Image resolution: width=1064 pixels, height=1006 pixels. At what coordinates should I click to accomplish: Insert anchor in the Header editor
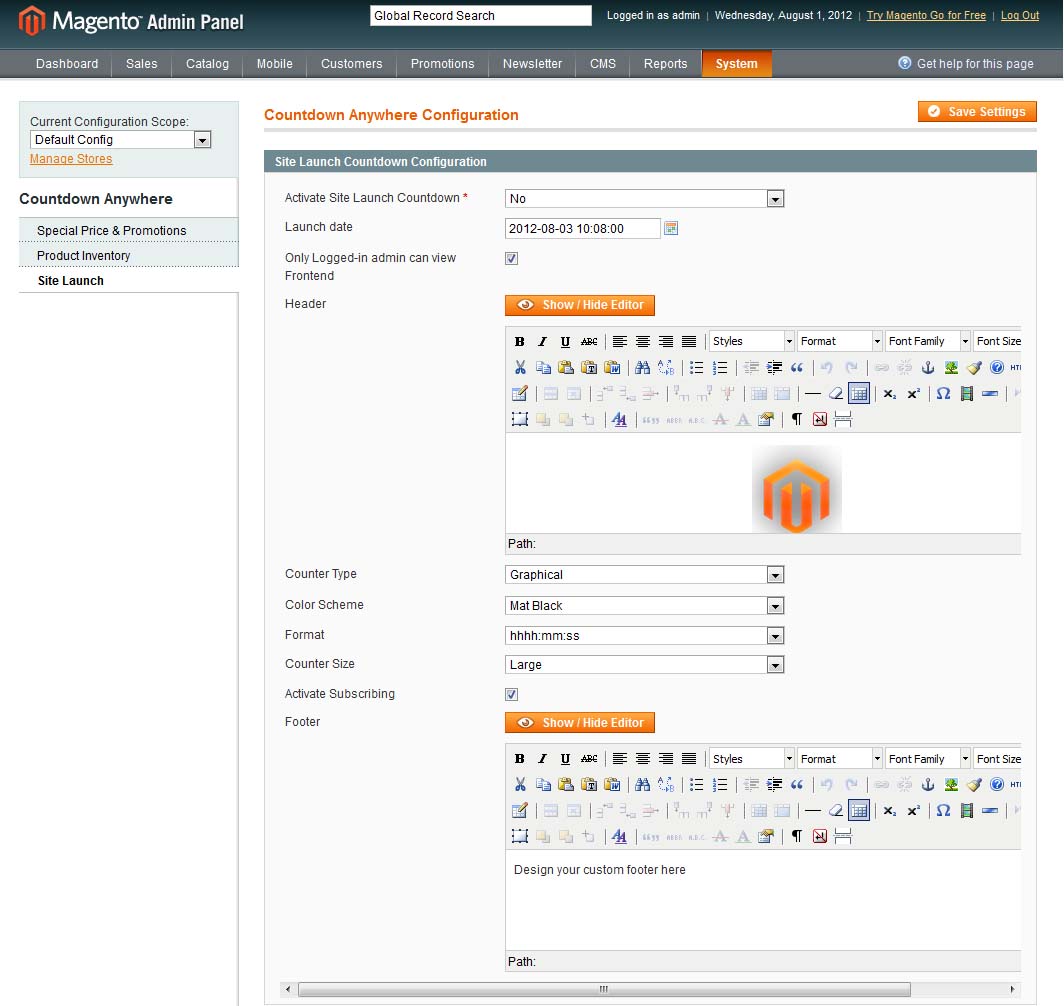coord(928,368)
